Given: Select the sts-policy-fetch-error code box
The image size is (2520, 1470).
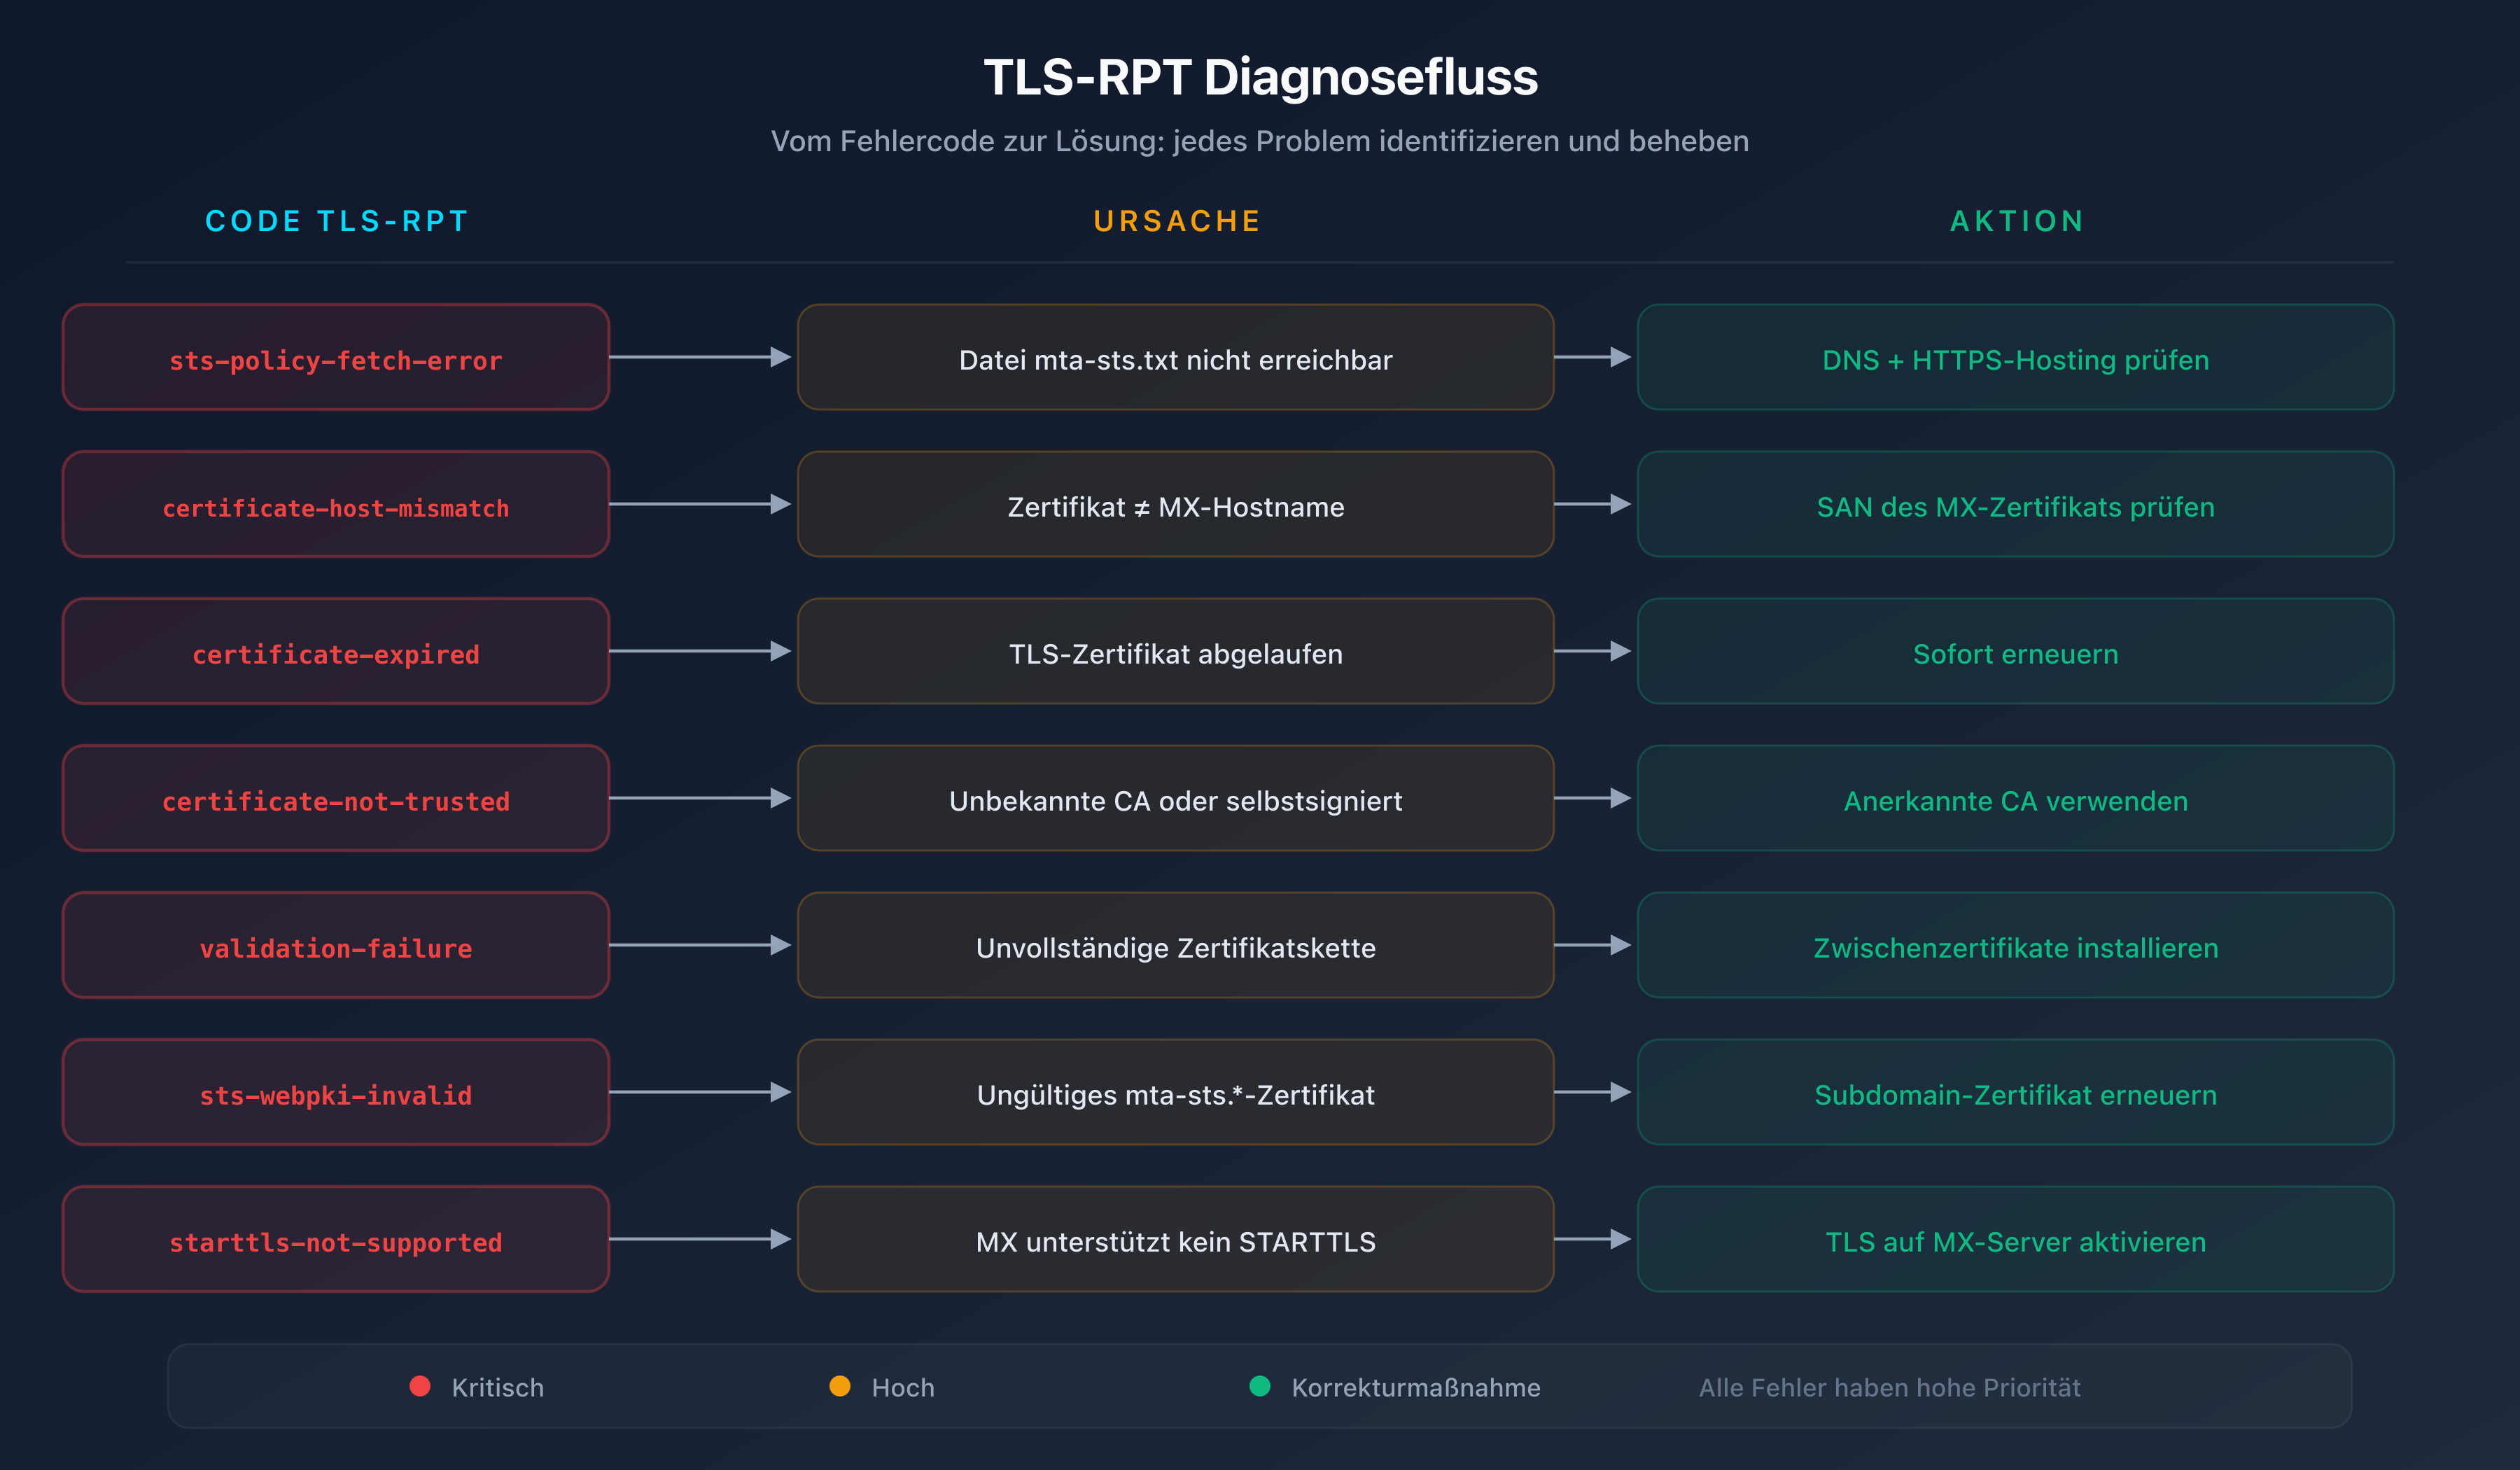Looking at the screenshot, I should click(335, 358).
